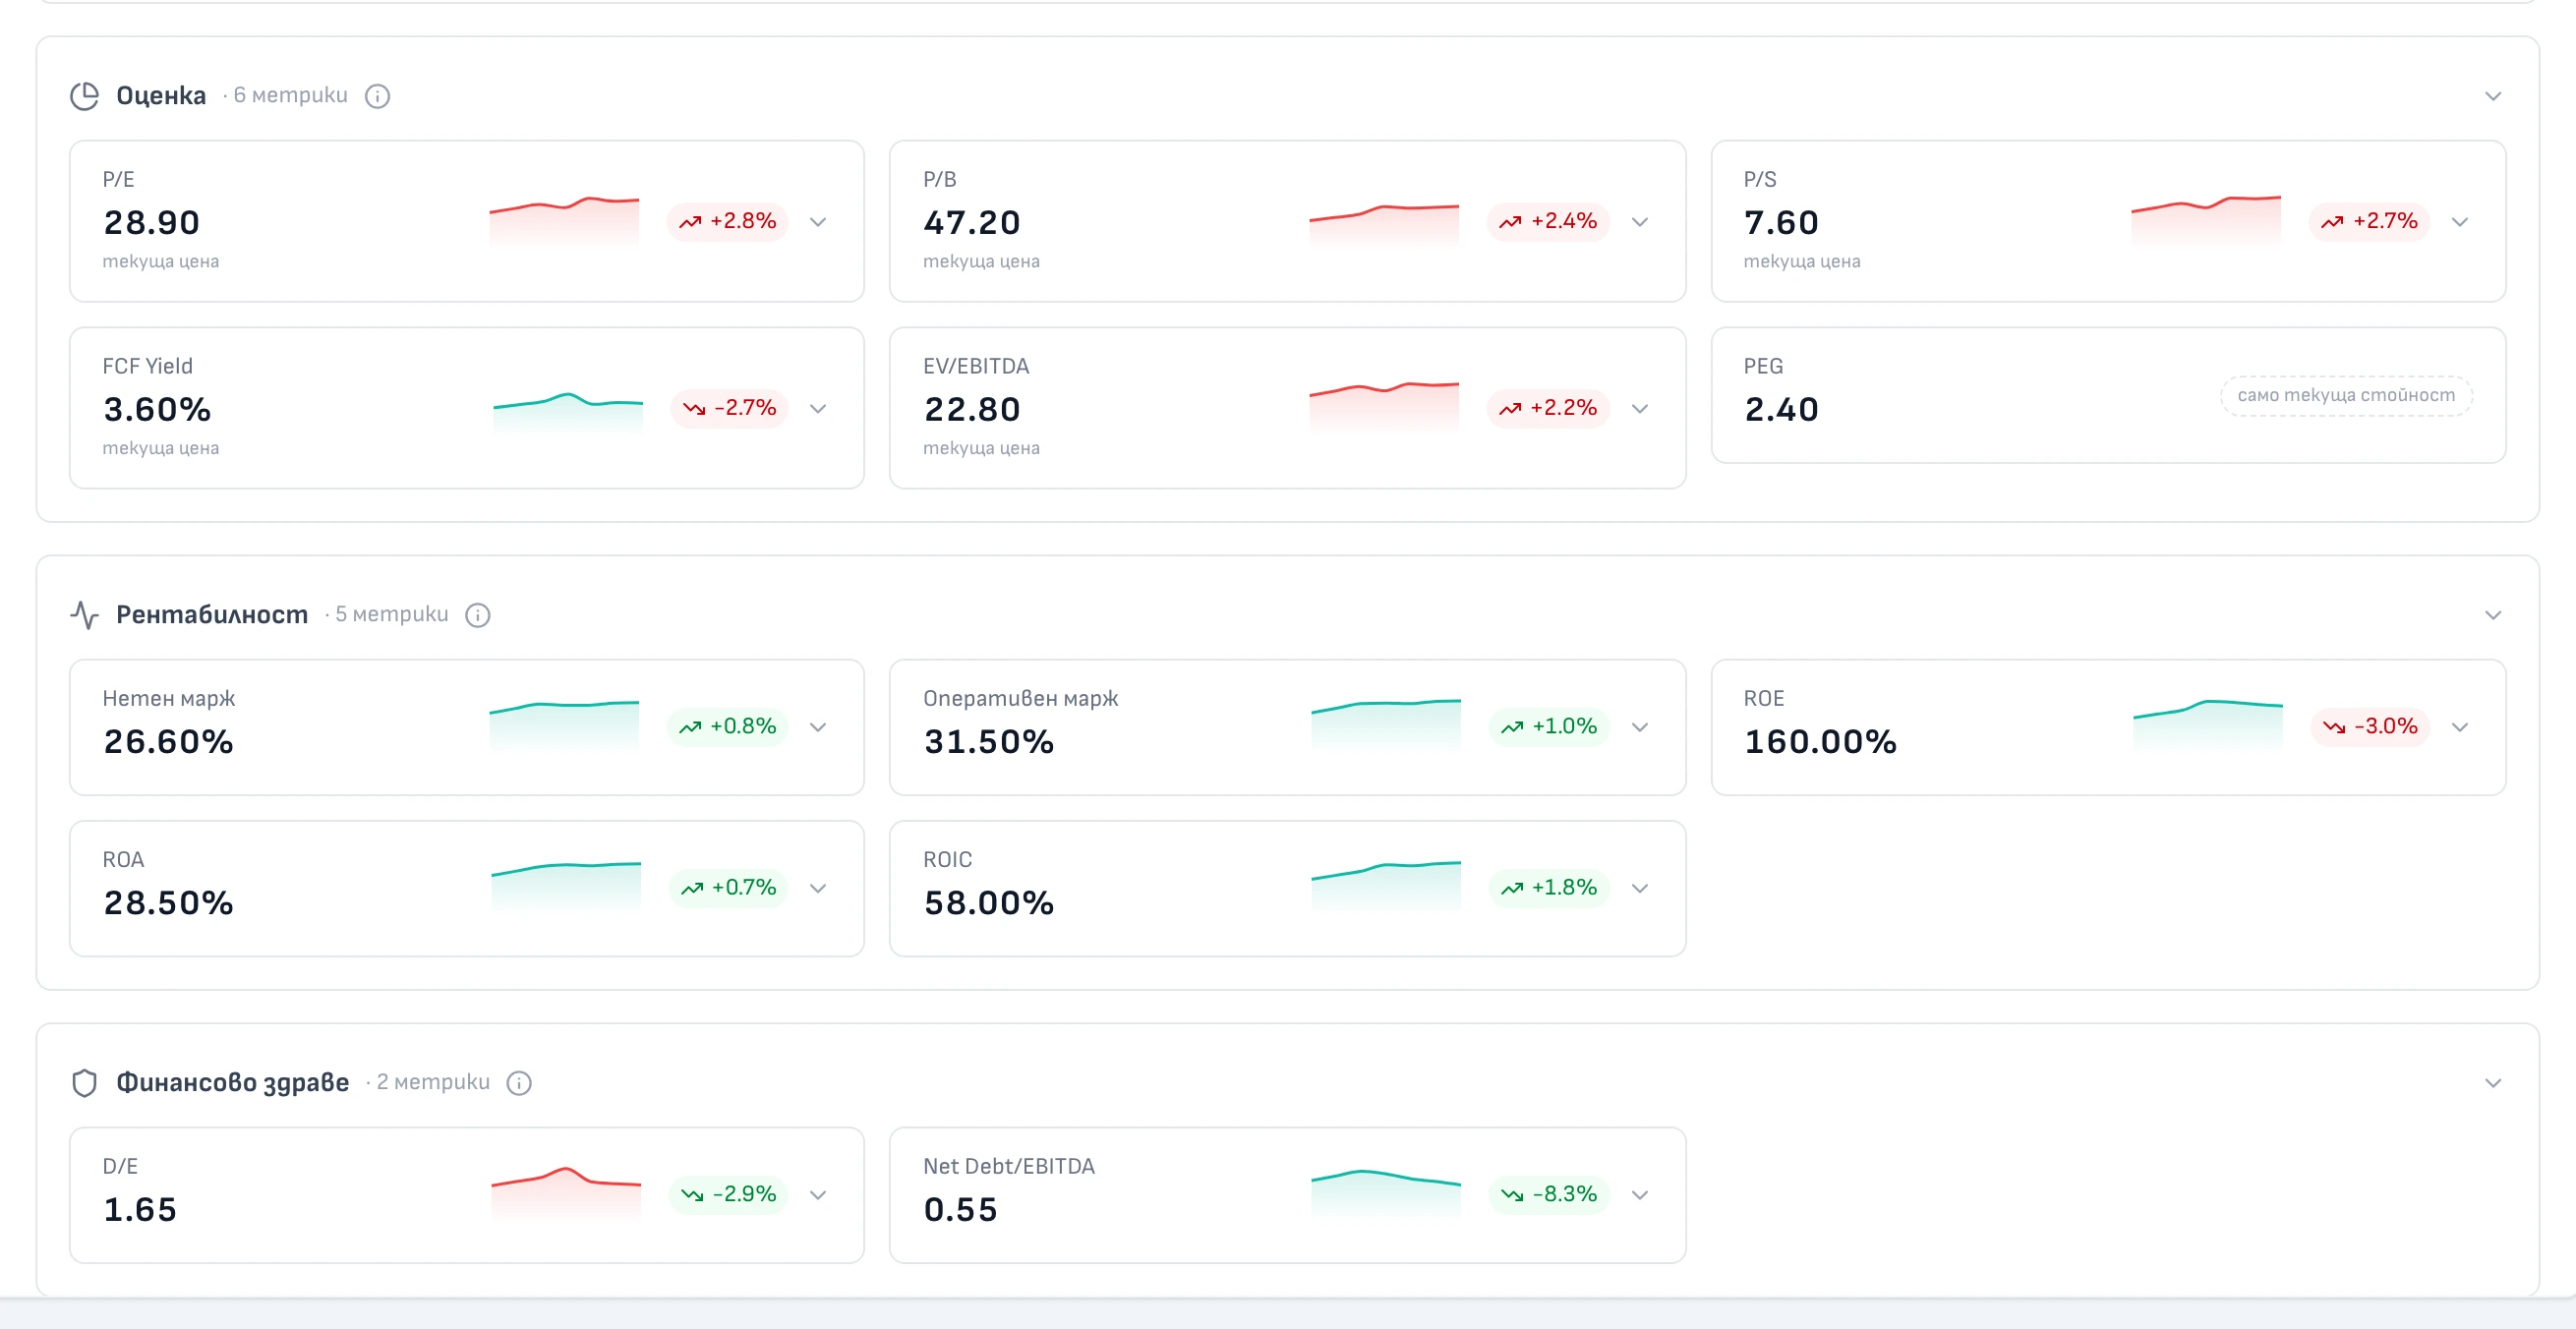Open the info icon next to Оценка 6 метрики
This screenshot has height=1329, width=2576.
(x=377, y=96)
